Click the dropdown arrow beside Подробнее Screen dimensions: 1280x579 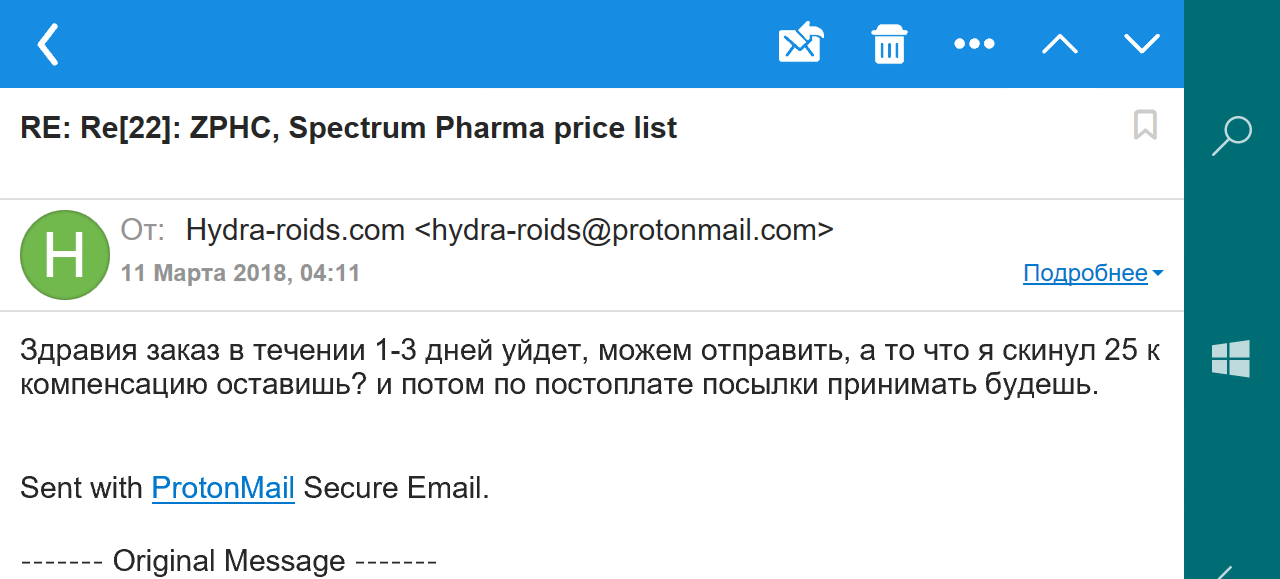click(1158, 273)
